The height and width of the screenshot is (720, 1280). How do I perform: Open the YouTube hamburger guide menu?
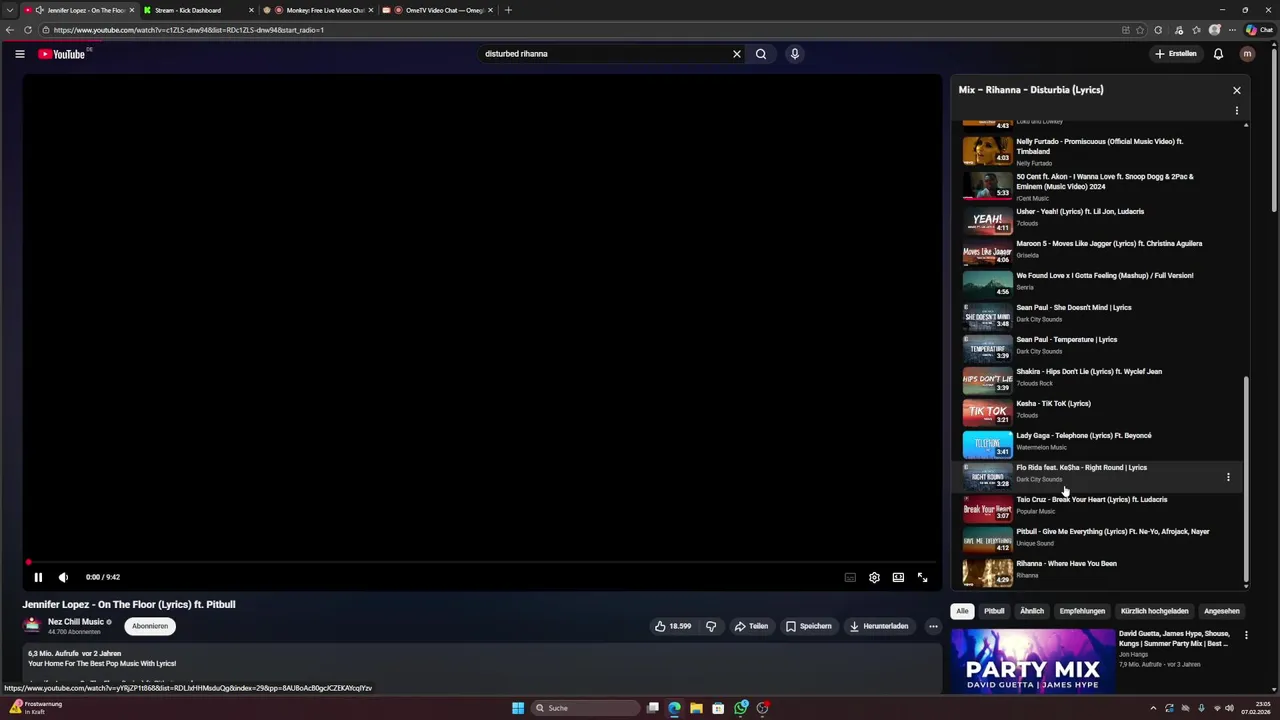pos(19,54)
